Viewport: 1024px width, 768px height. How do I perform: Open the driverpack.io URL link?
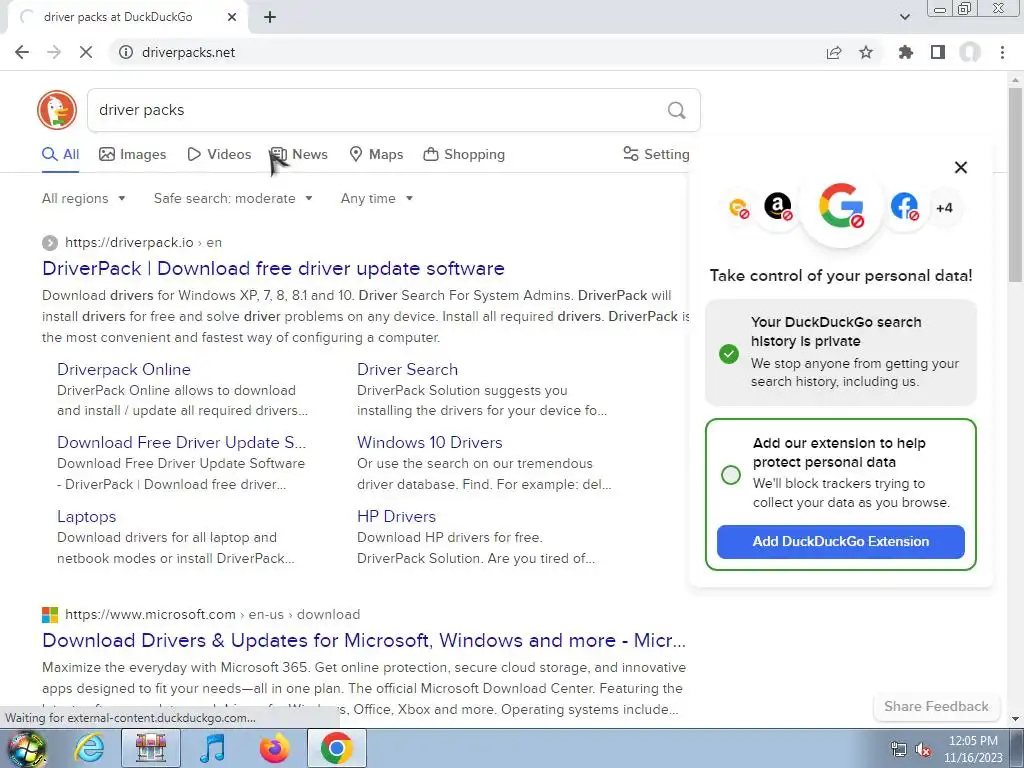(143, 242)
